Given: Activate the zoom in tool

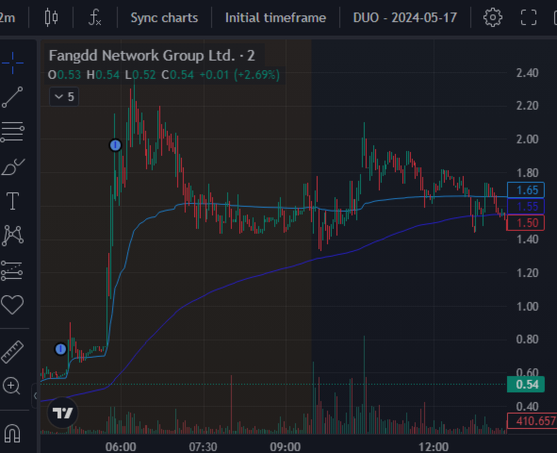Looking at the screenshot, I should [x=12, y=386].
